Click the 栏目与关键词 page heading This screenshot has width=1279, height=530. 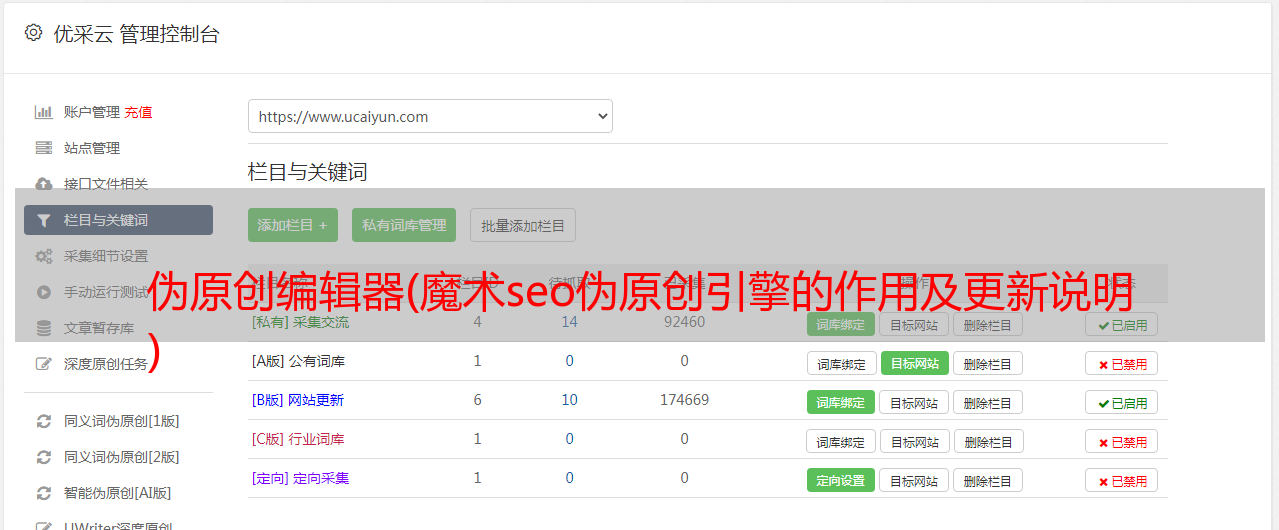point(308,172)
